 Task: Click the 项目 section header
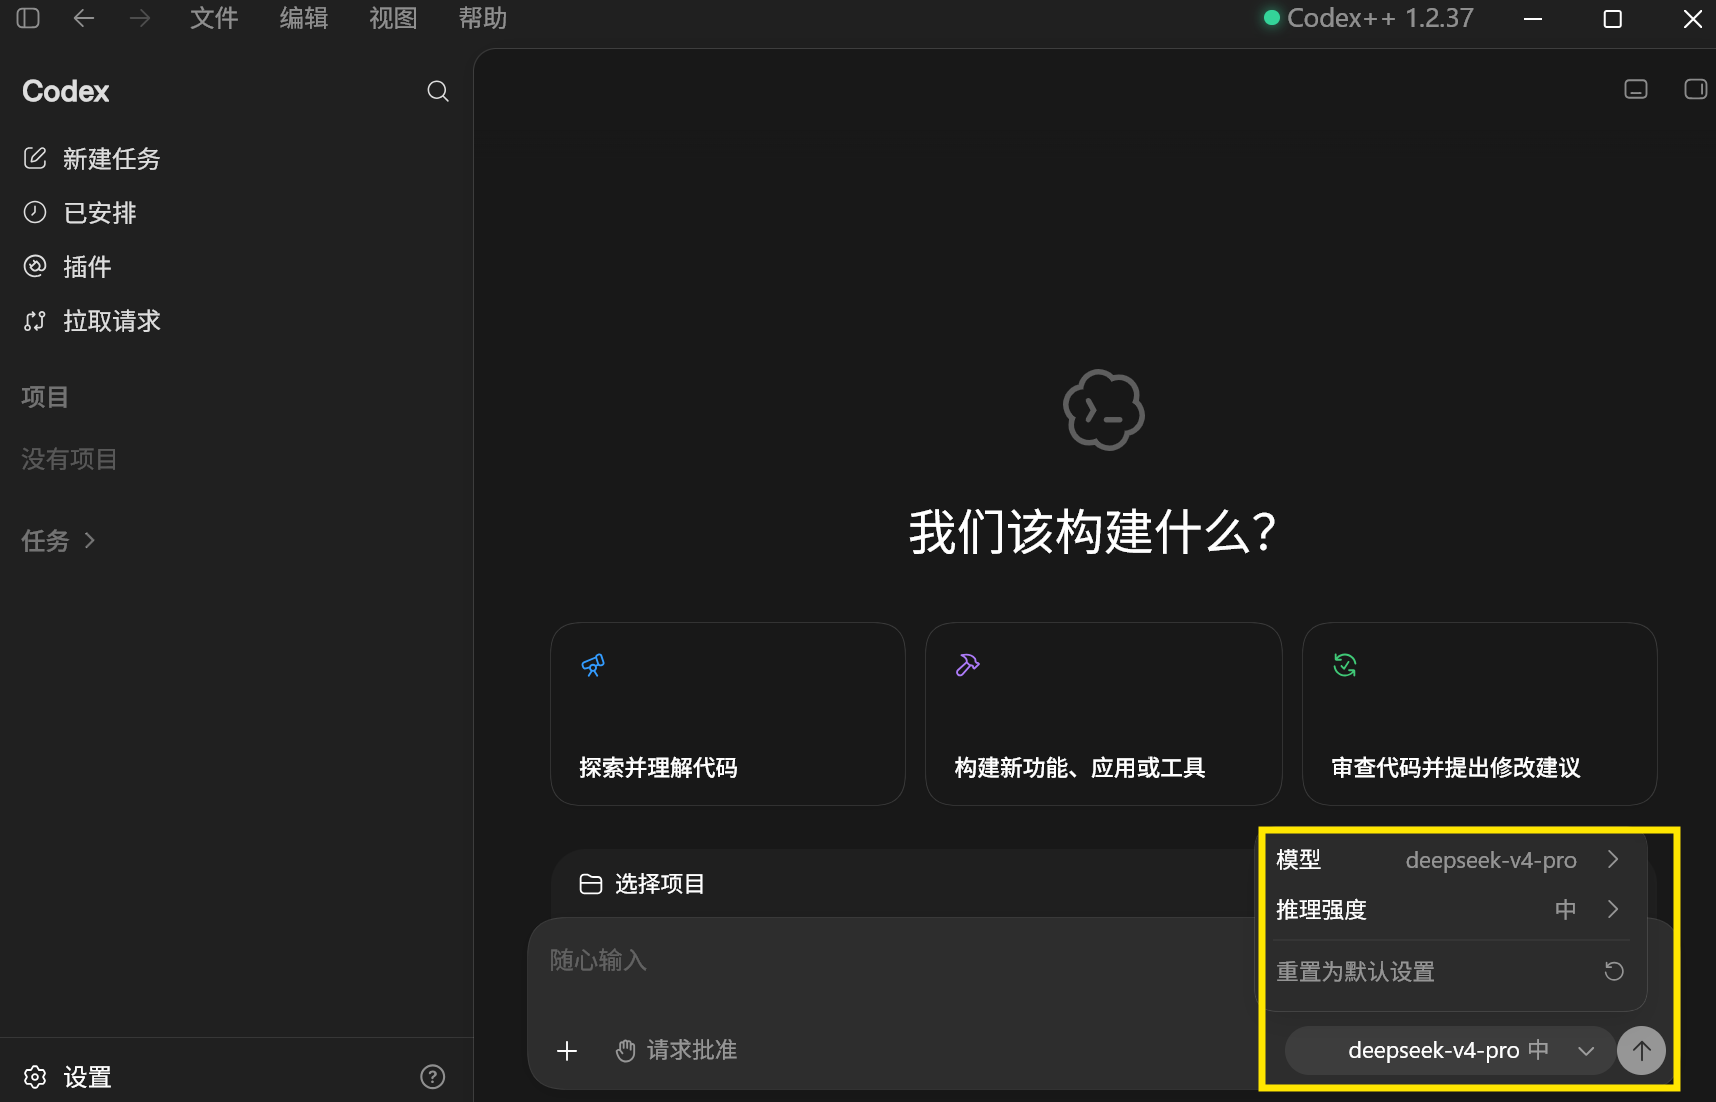[45, 397]
